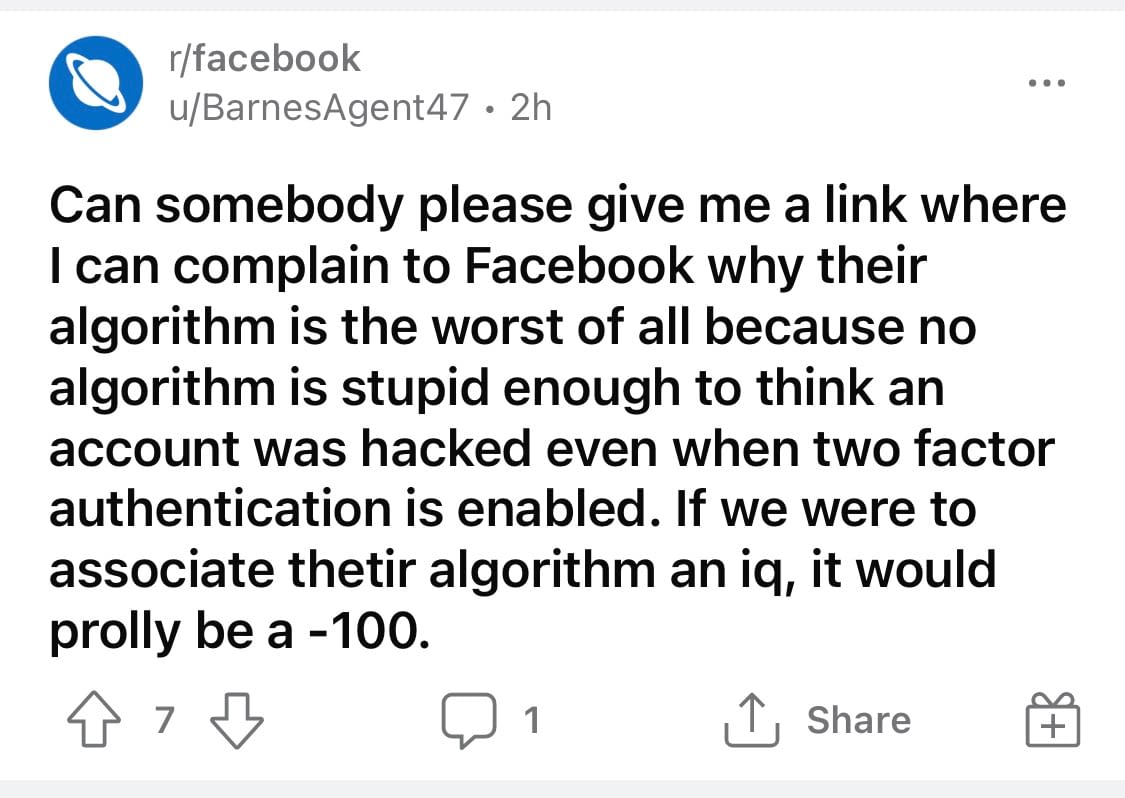Tap the r/facebook planet avatar icon
The height and width of the screenshot is (798, 1125).
pyautogui.click(x=96, y=82)
